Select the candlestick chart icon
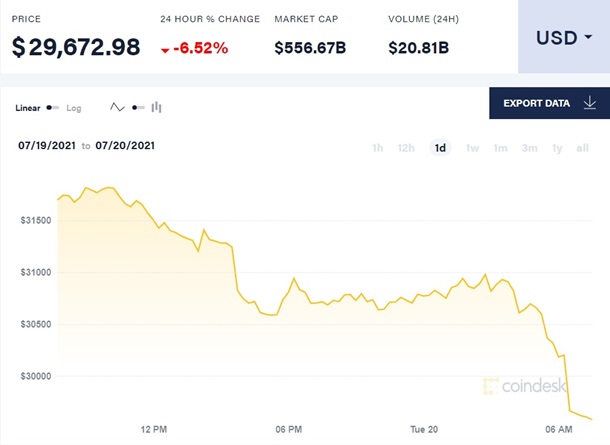The height and width of the screenshot is (445, 610). pos(157,108)
